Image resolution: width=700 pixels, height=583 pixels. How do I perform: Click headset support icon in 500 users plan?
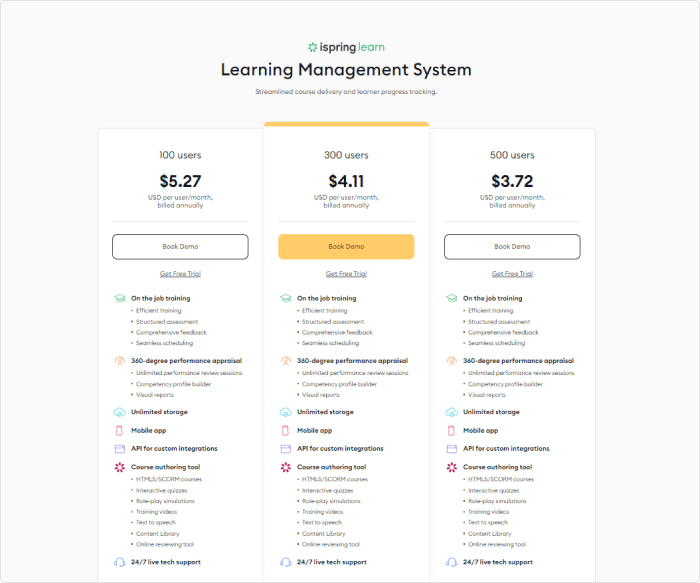[452, 562]
